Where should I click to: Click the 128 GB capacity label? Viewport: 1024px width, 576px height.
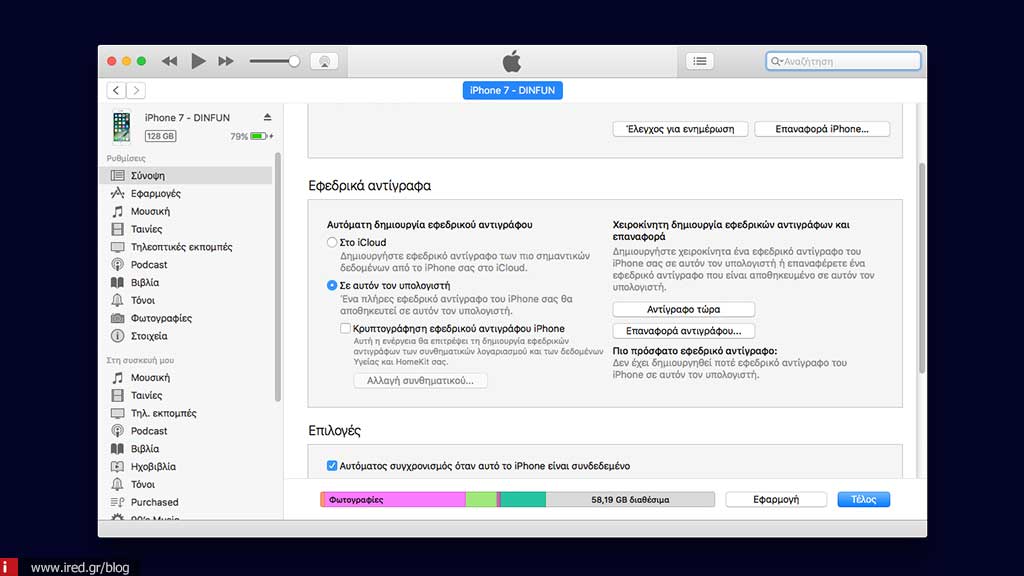click(x=160, y=136)
